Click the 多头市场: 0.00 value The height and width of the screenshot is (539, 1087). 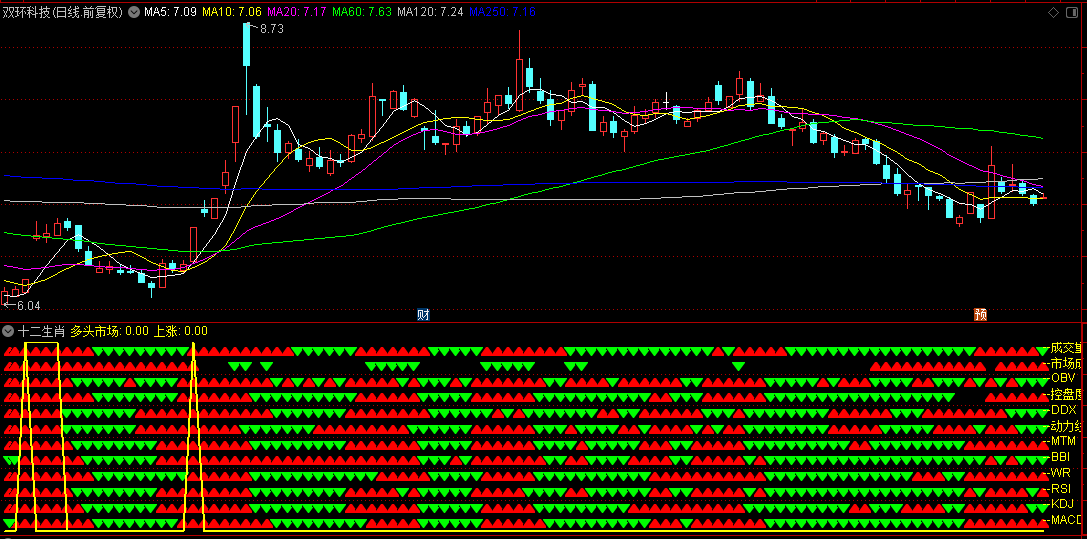point(110,331)
